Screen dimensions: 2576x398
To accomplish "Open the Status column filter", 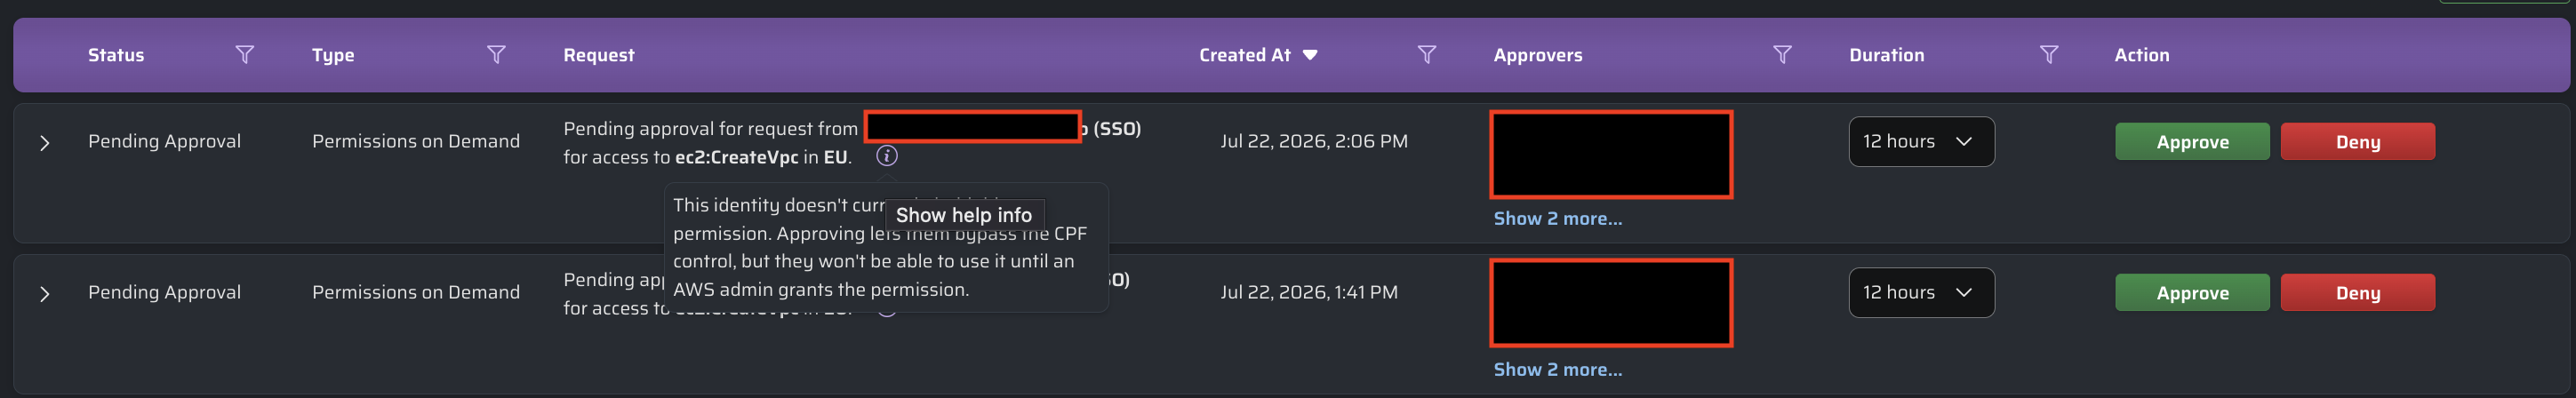I will pyautogui.click(x=244, y=55).
